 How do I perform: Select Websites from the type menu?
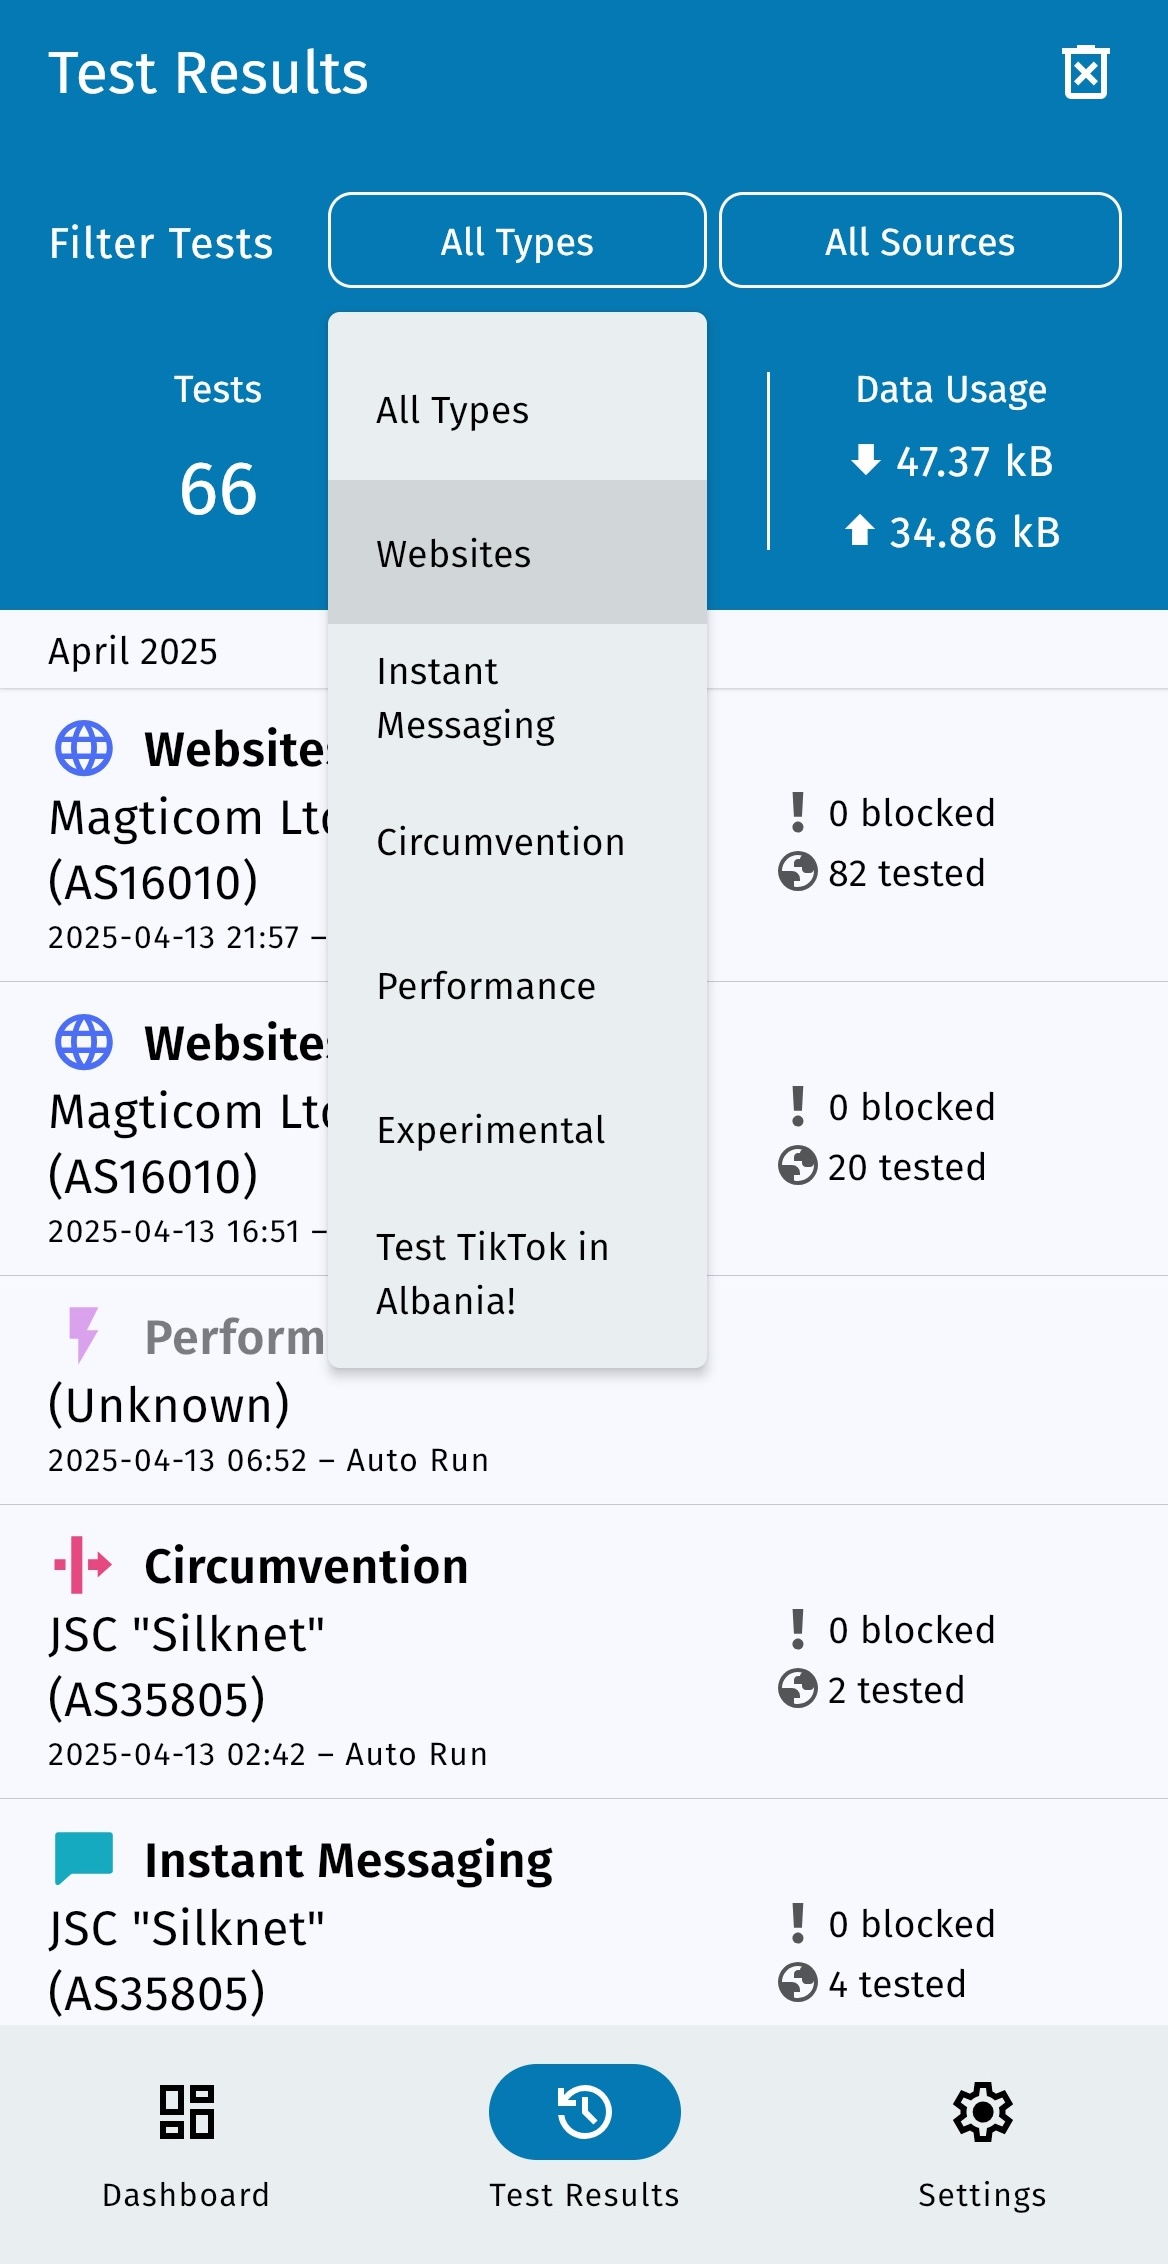coord(517,553)
